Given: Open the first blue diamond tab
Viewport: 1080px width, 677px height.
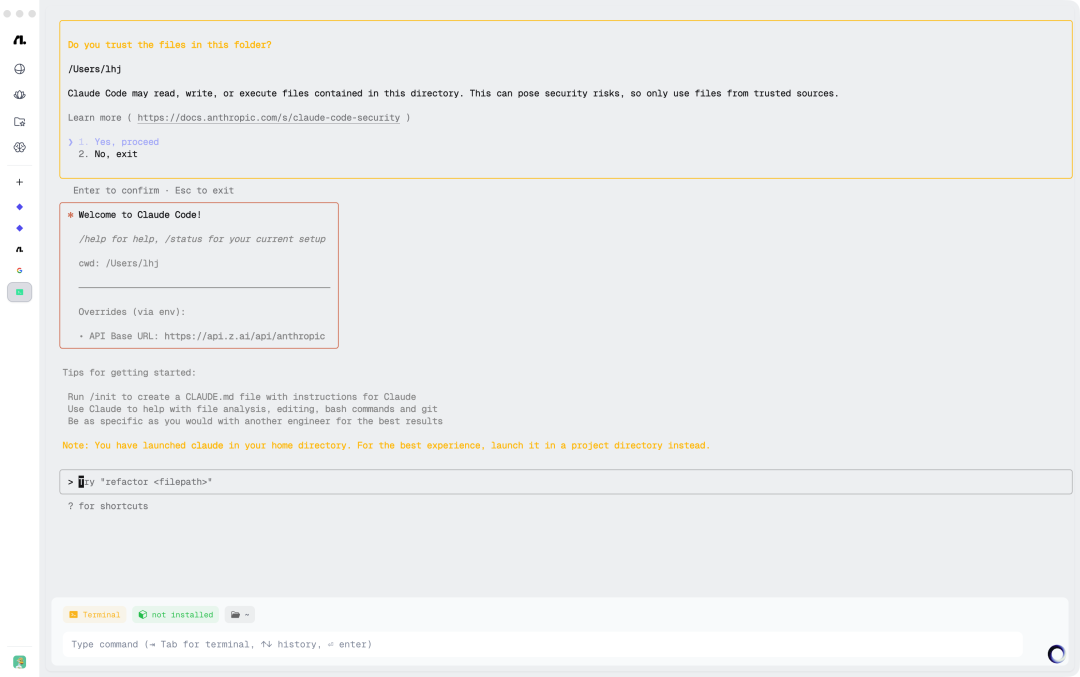Looking at the screenshot, I should pyautogui.click(x=19, y=207).
